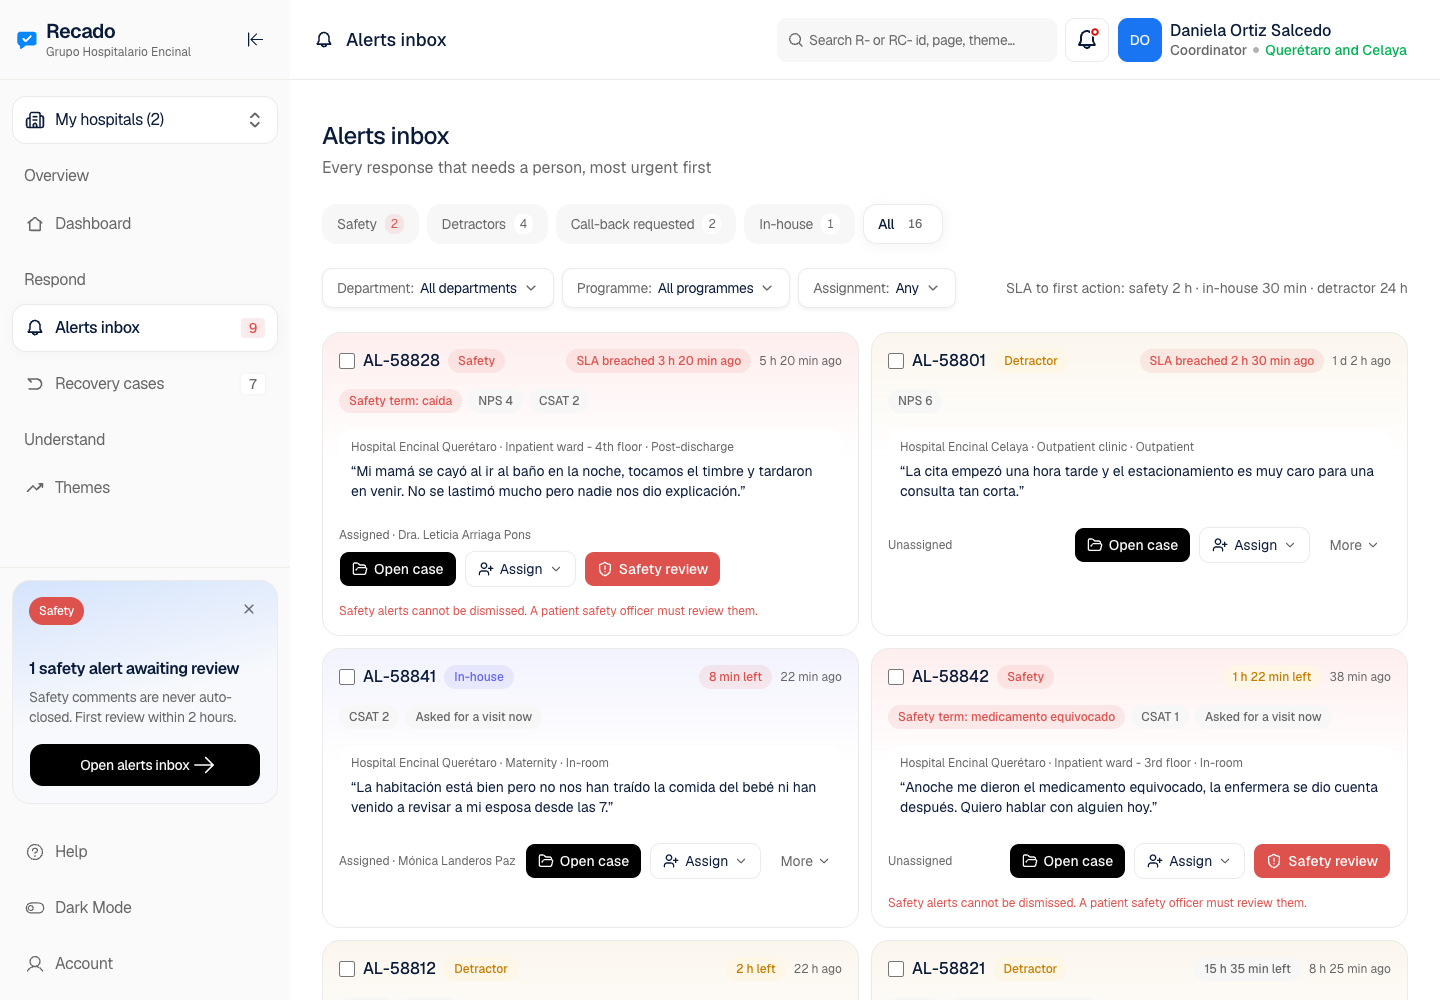The image size is (1440, 1000).
Task: Check the AL-58812 alert checkbox
Action: coord(347,969)
